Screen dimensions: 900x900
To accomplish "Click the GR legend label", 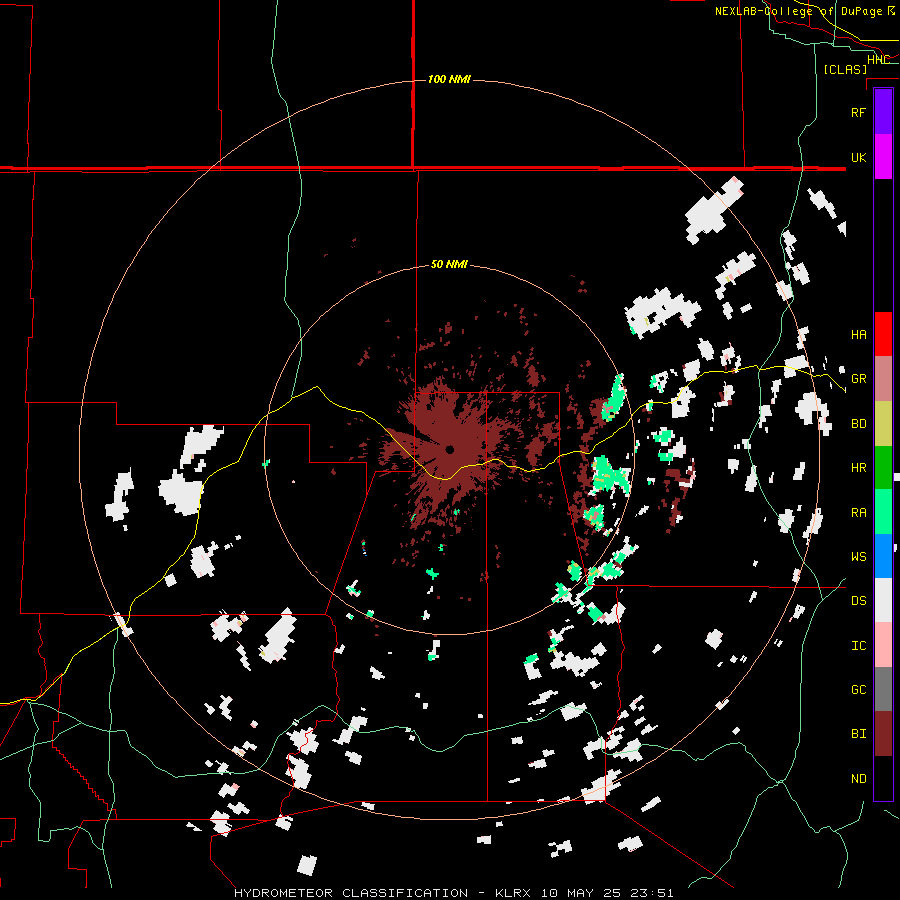I will [x=858, y=379].
